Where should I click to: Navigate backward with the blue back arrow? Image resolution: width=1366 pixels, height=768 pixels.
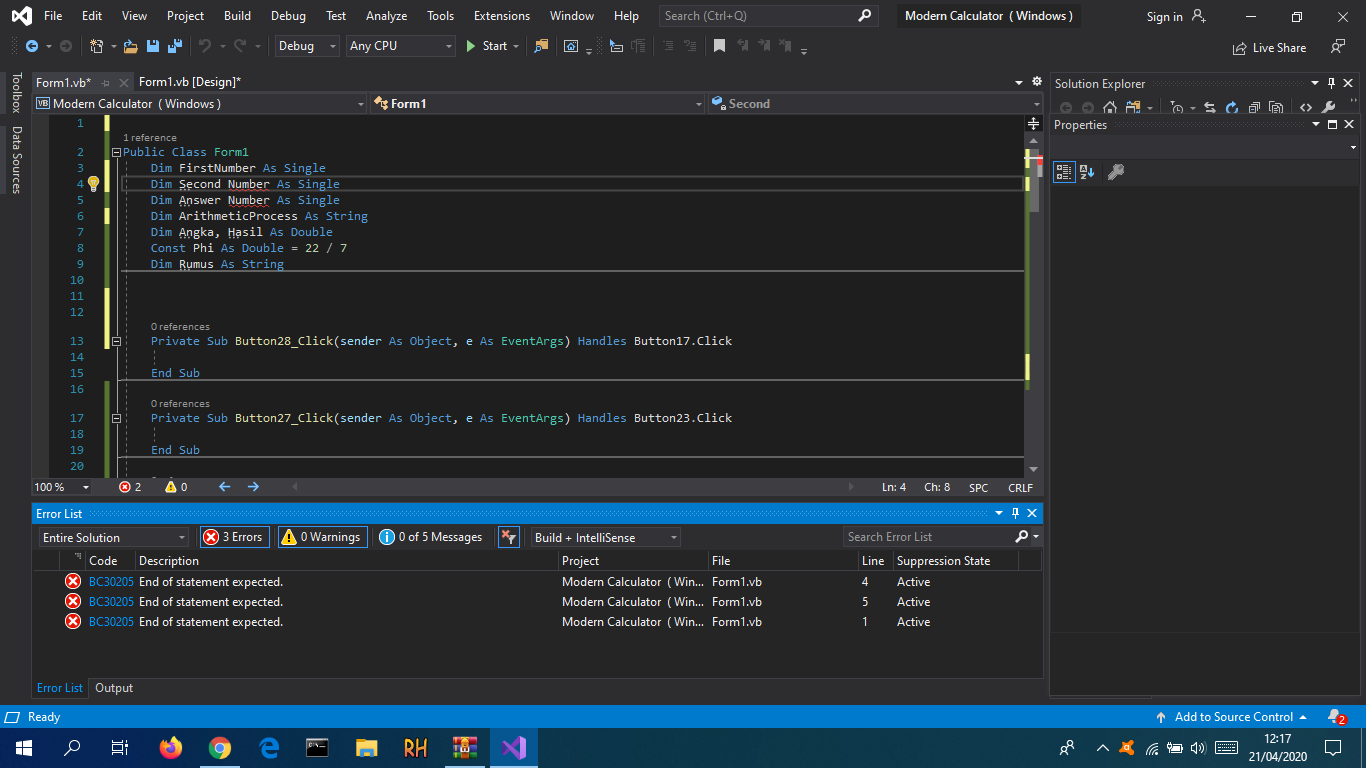click(x=32, y=46)
